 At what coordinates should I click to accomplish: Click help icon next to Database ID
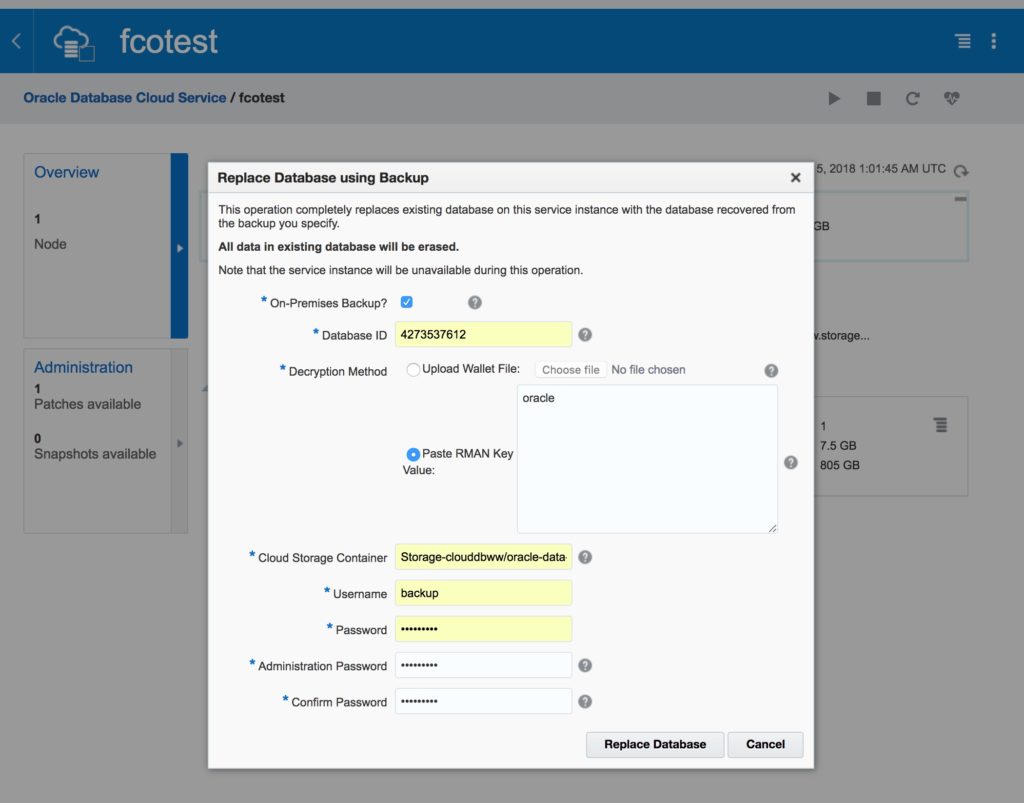[x=585, y=335]
